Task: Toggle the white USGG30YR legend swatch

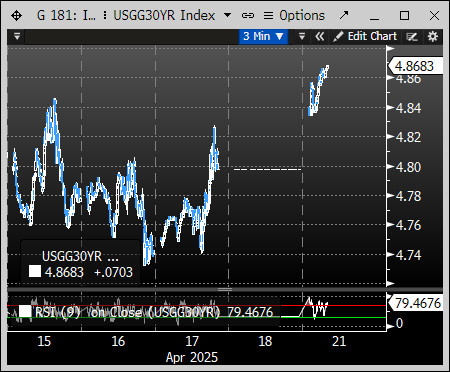Action: tap(35, 271)
